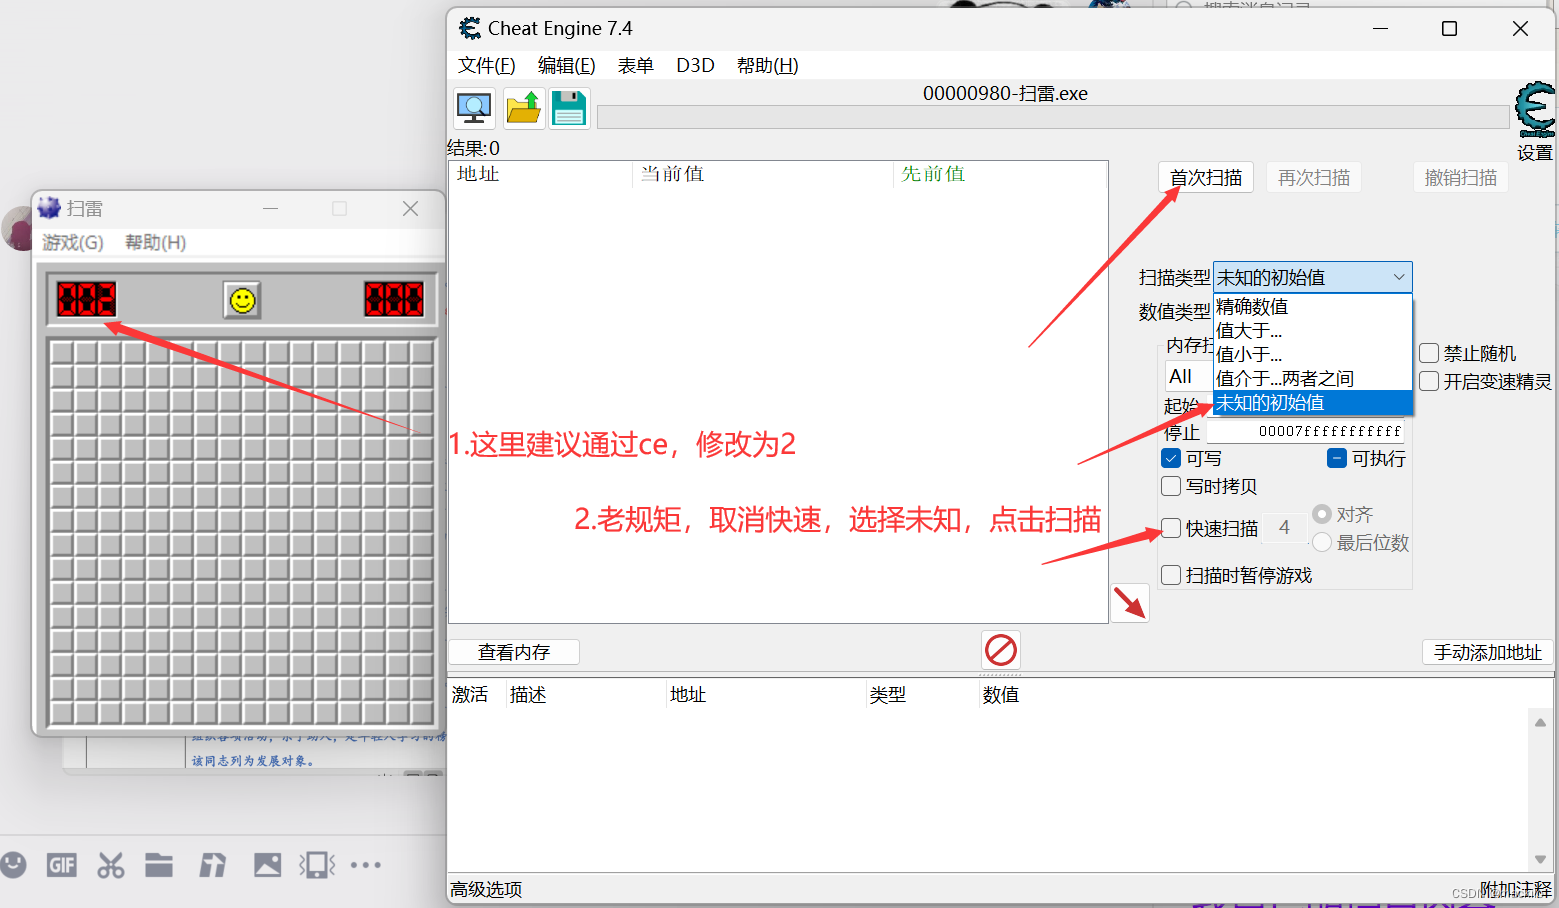This screenshot has height=908, width=1559.
Task: Enable 扫描时暂停游戏 checkbox
Action: point(1171,575)
